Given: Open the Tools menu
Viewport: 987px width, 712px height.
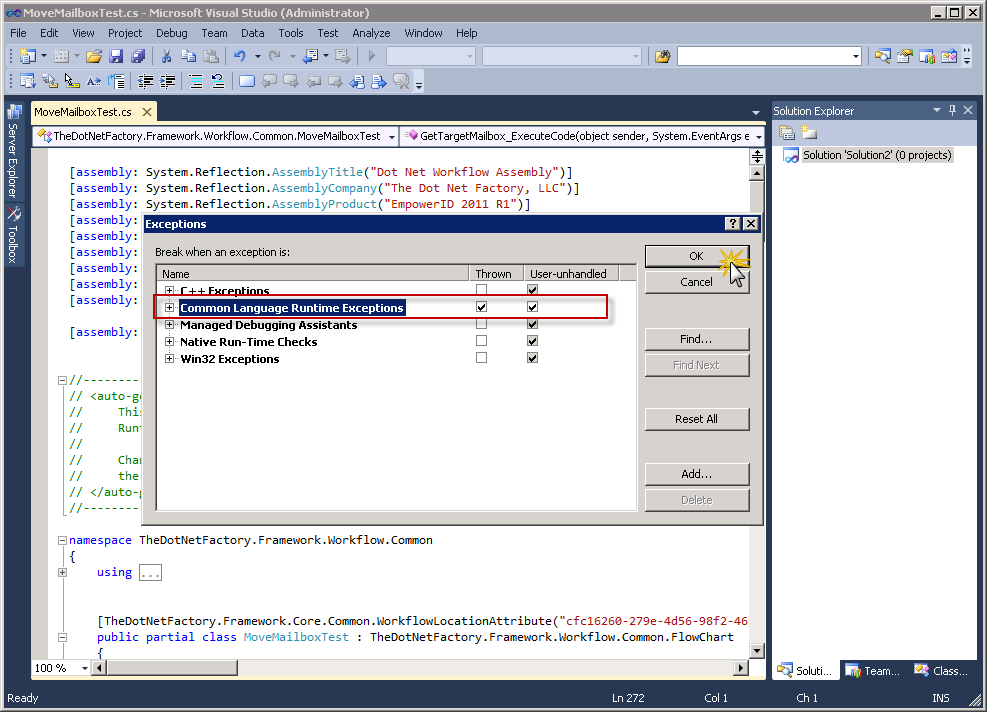Looking at the screenshot, I should click(x=290, y=33).
